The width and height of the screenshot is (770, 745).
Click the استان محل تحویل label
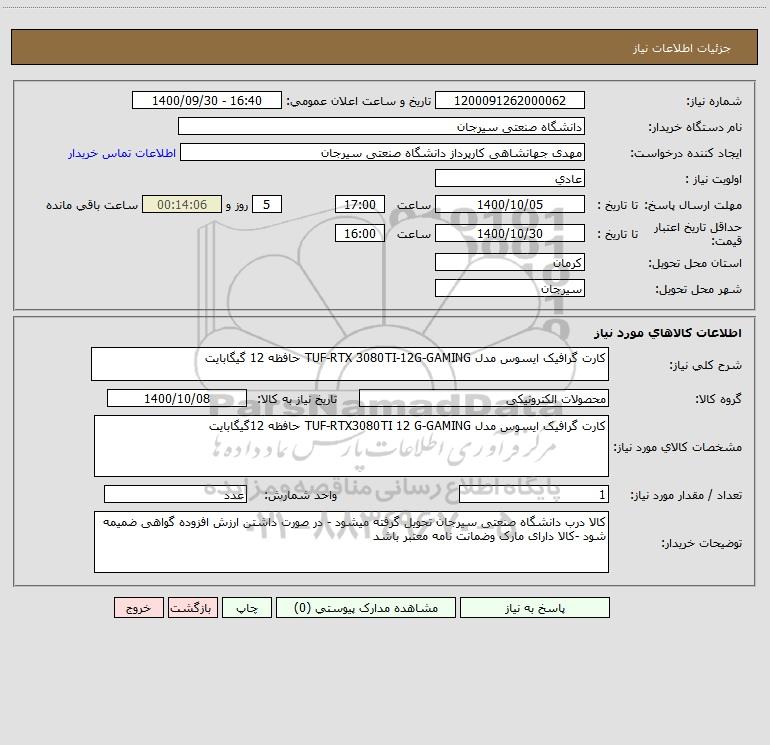point(695,264)
